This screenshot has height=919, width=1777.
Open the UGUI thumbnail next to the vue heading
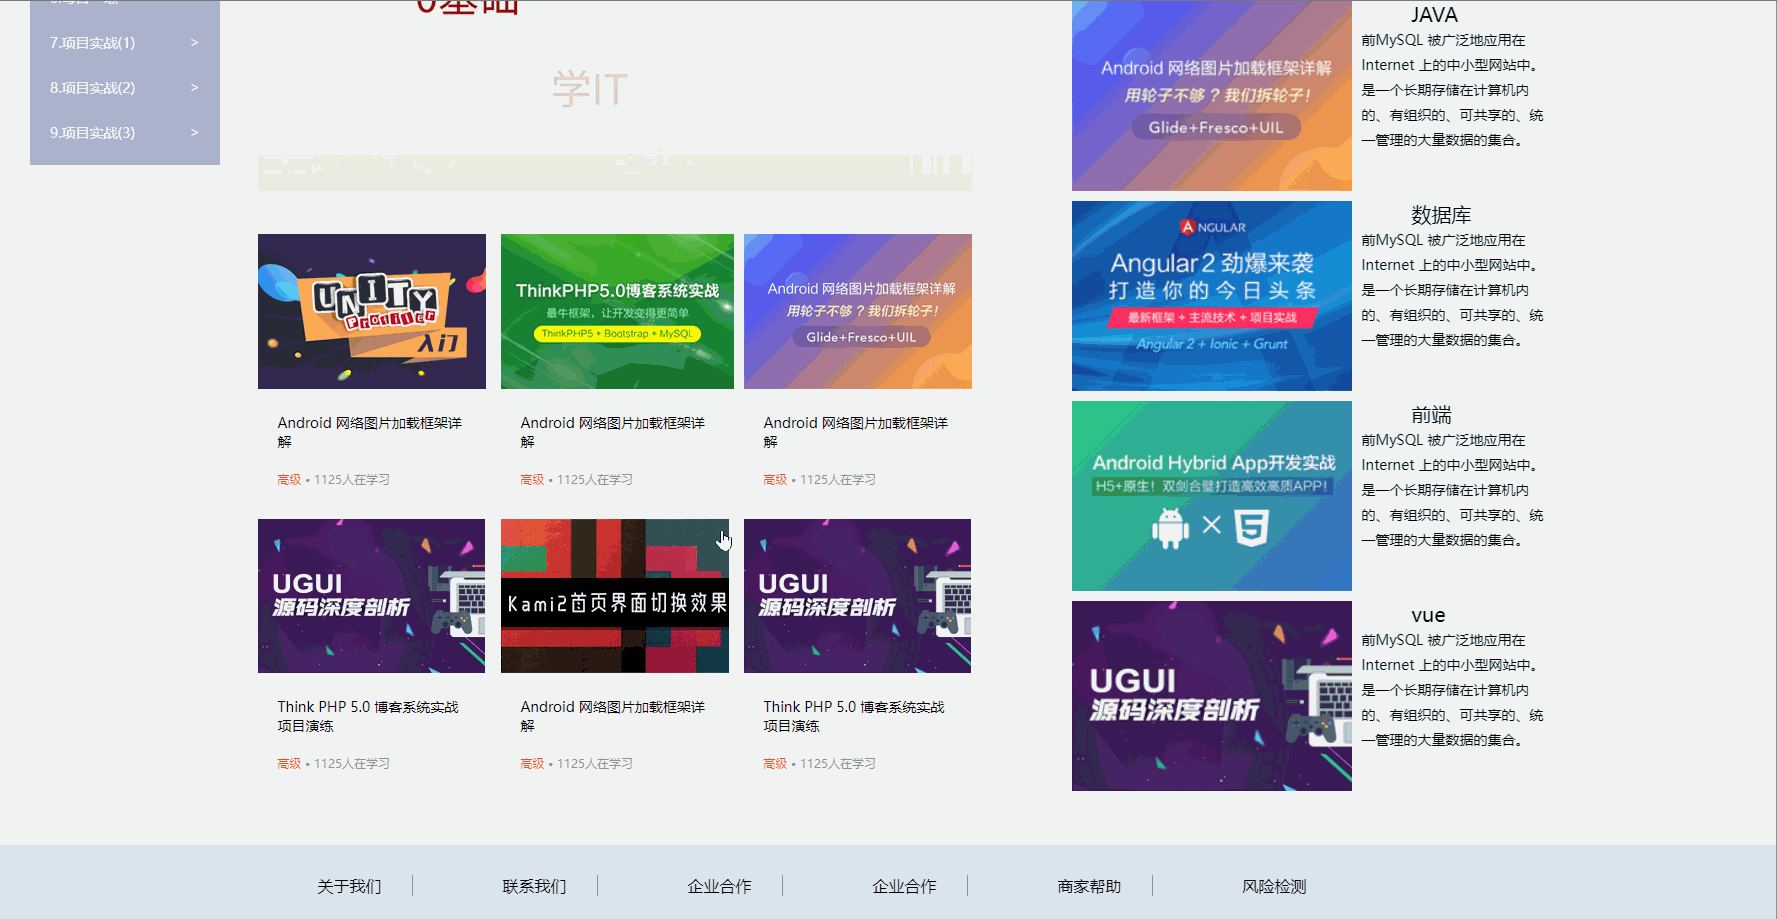[x=1212, y=696]
